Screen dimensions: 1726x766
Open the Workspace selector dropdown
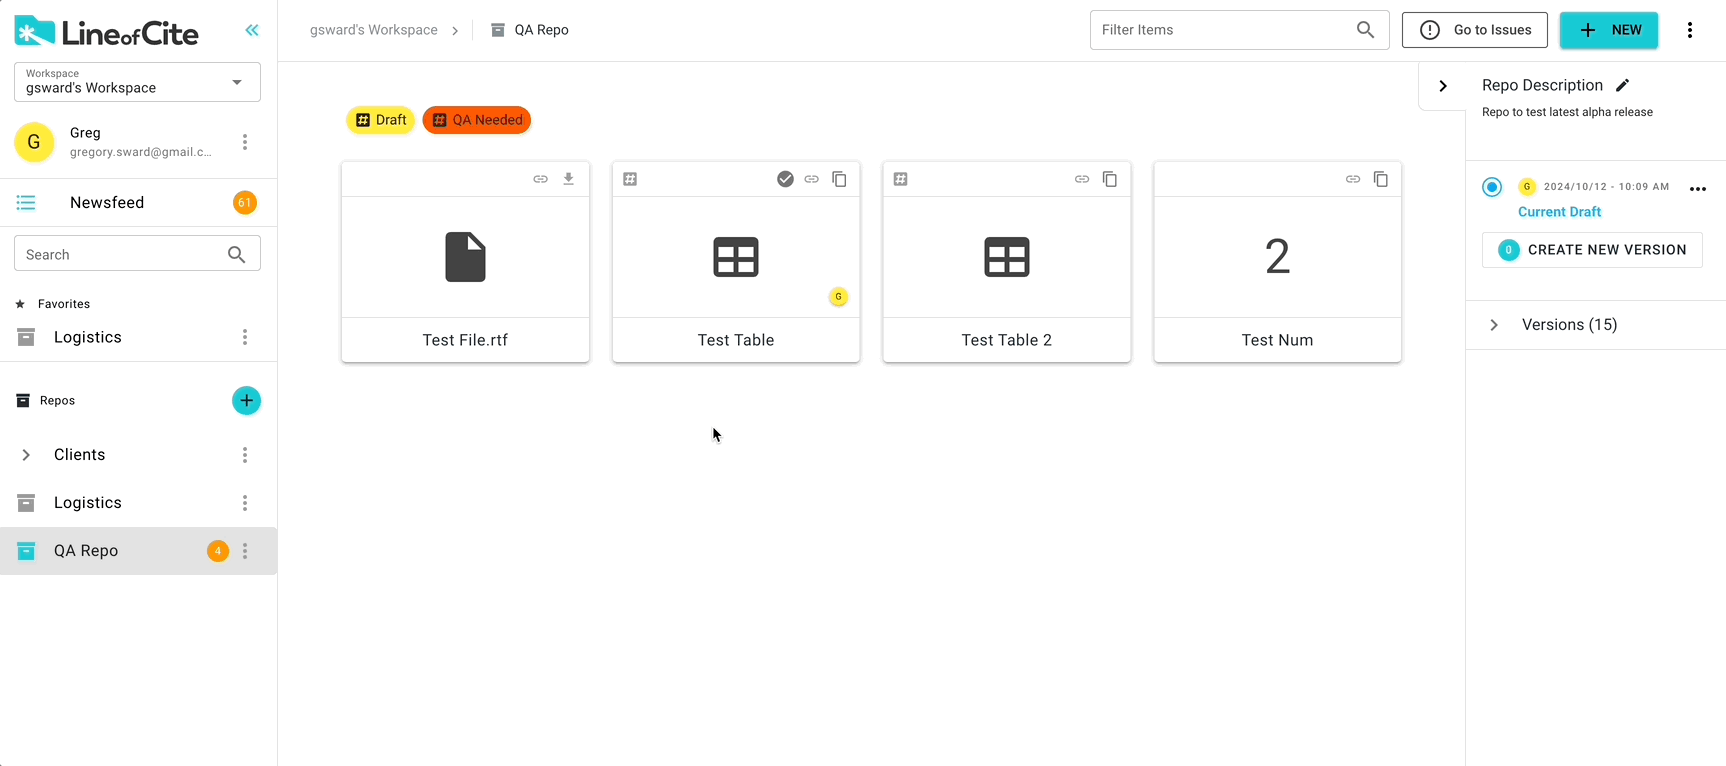[137, 82]
